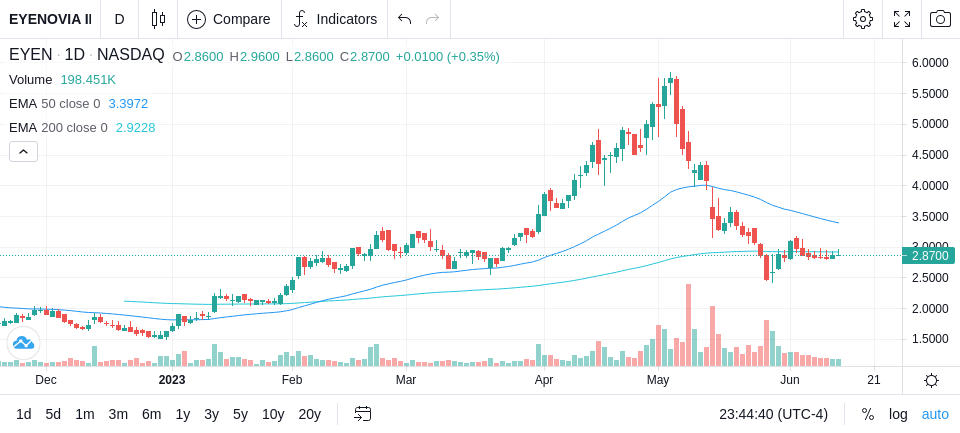Select the 20y time range
The width and height of the screenshot is (960, 433).
click(x=309, y=414)
